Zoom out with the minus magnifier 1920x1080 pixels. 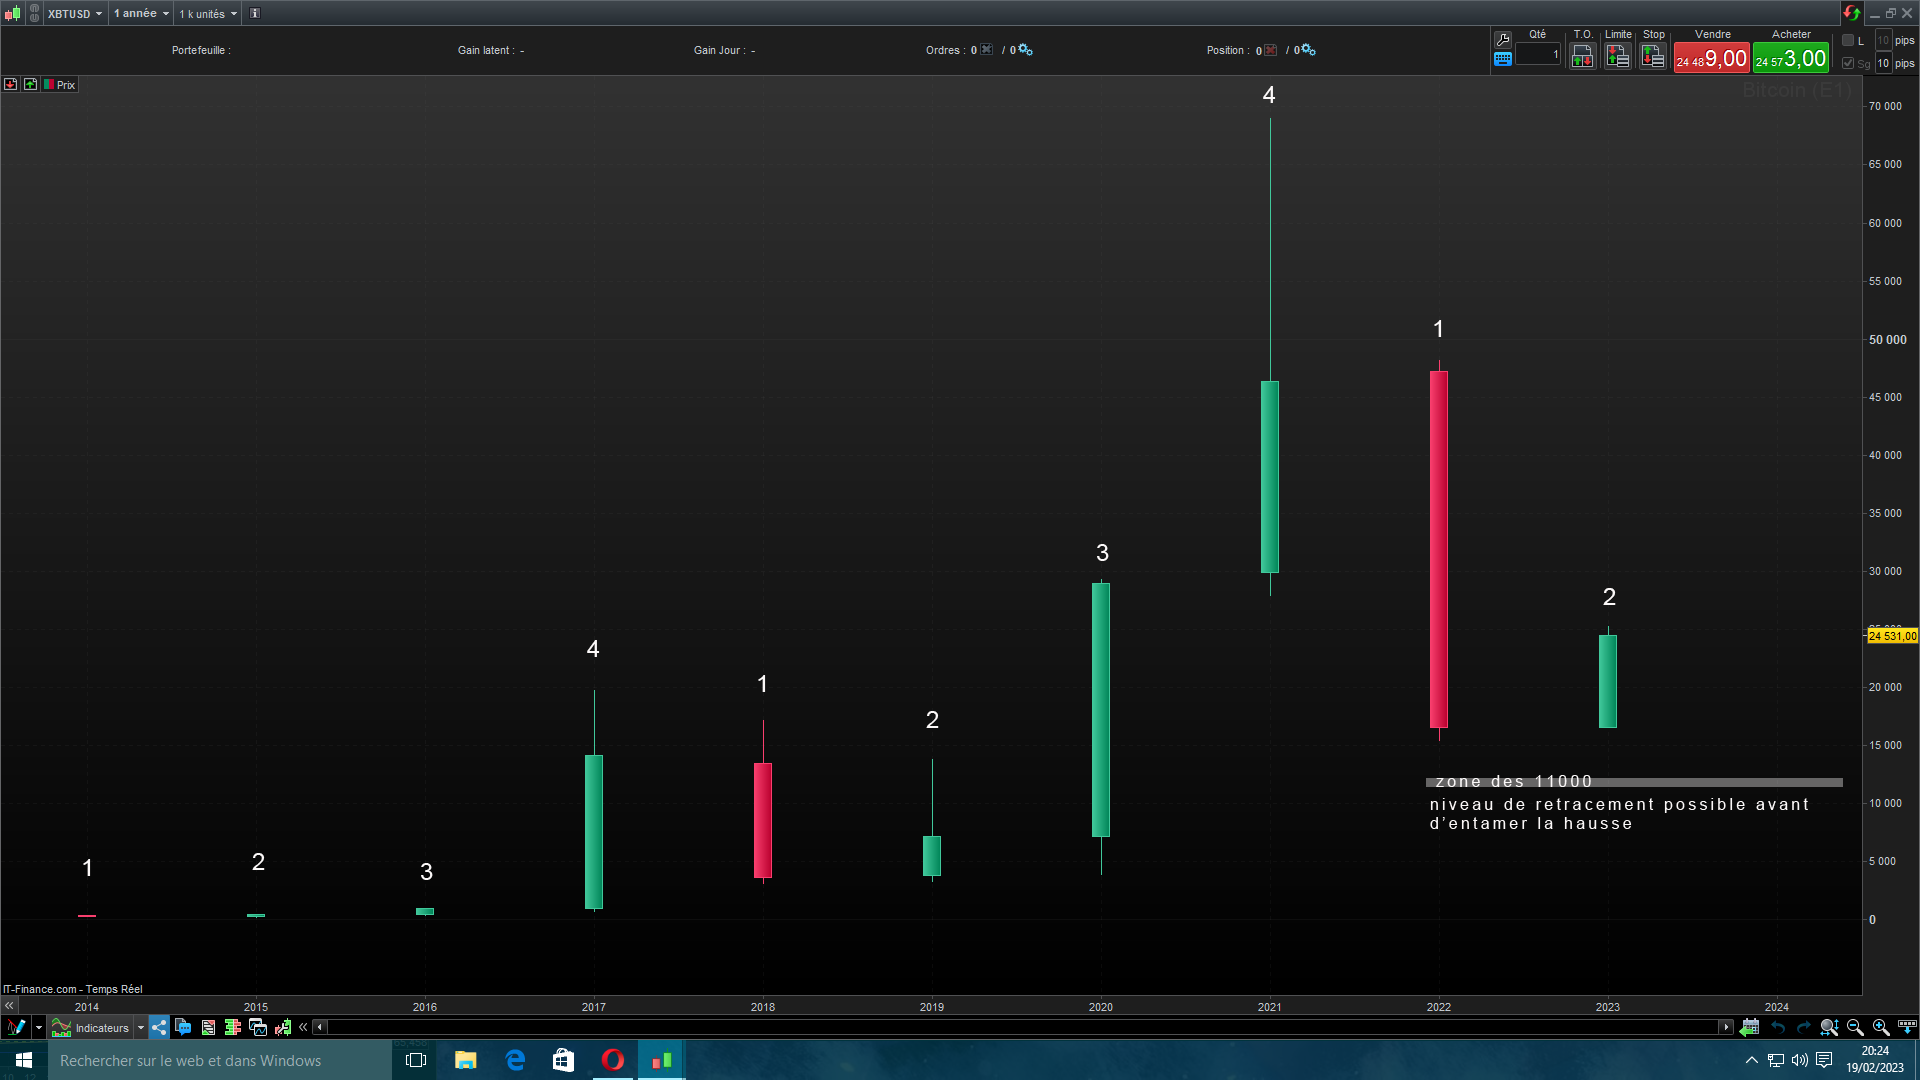1854,1027
